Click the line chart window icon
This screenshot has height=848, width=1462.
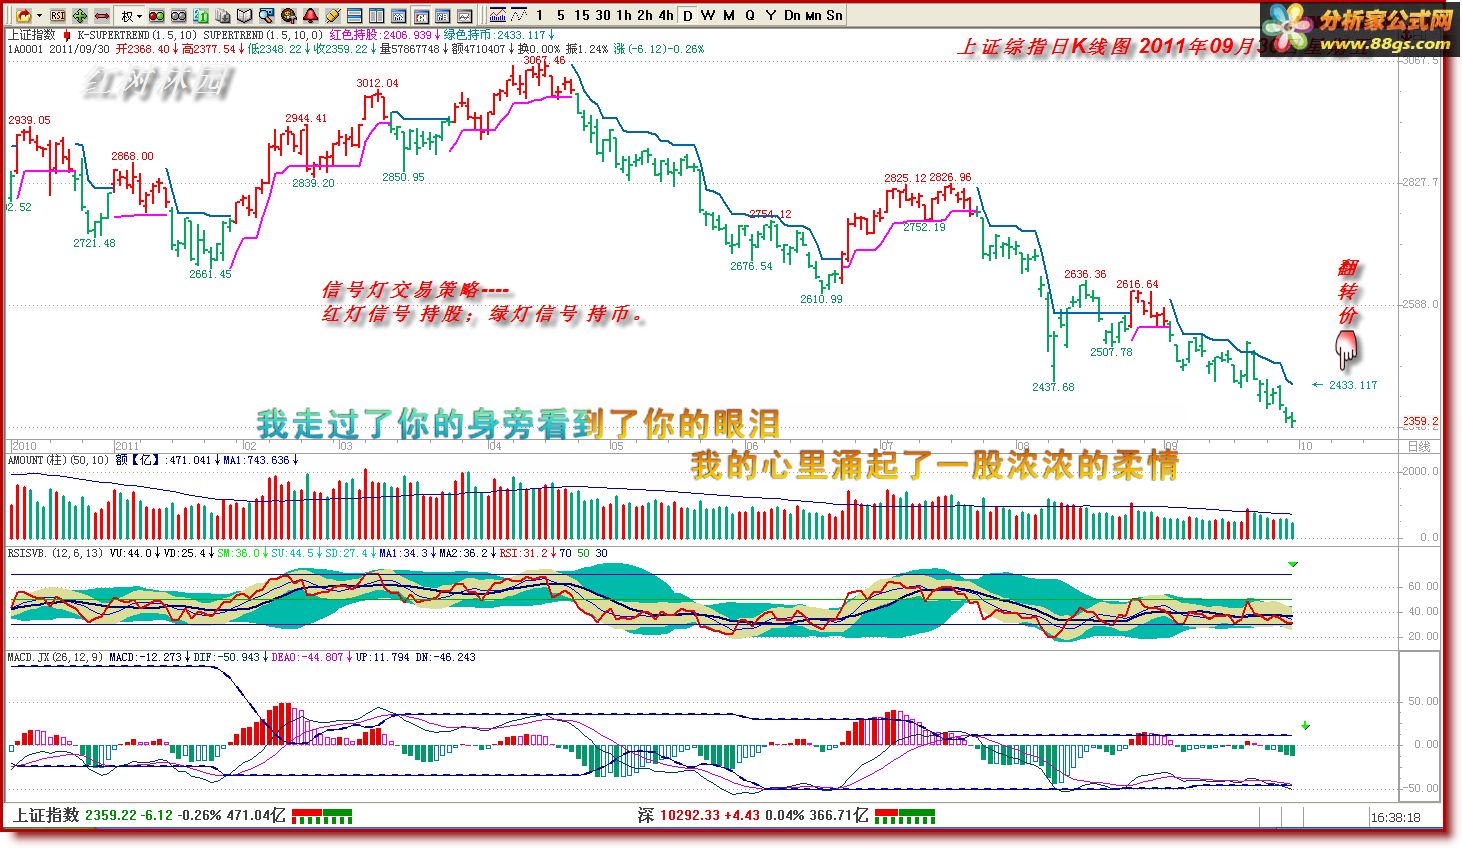coord(464,15)
